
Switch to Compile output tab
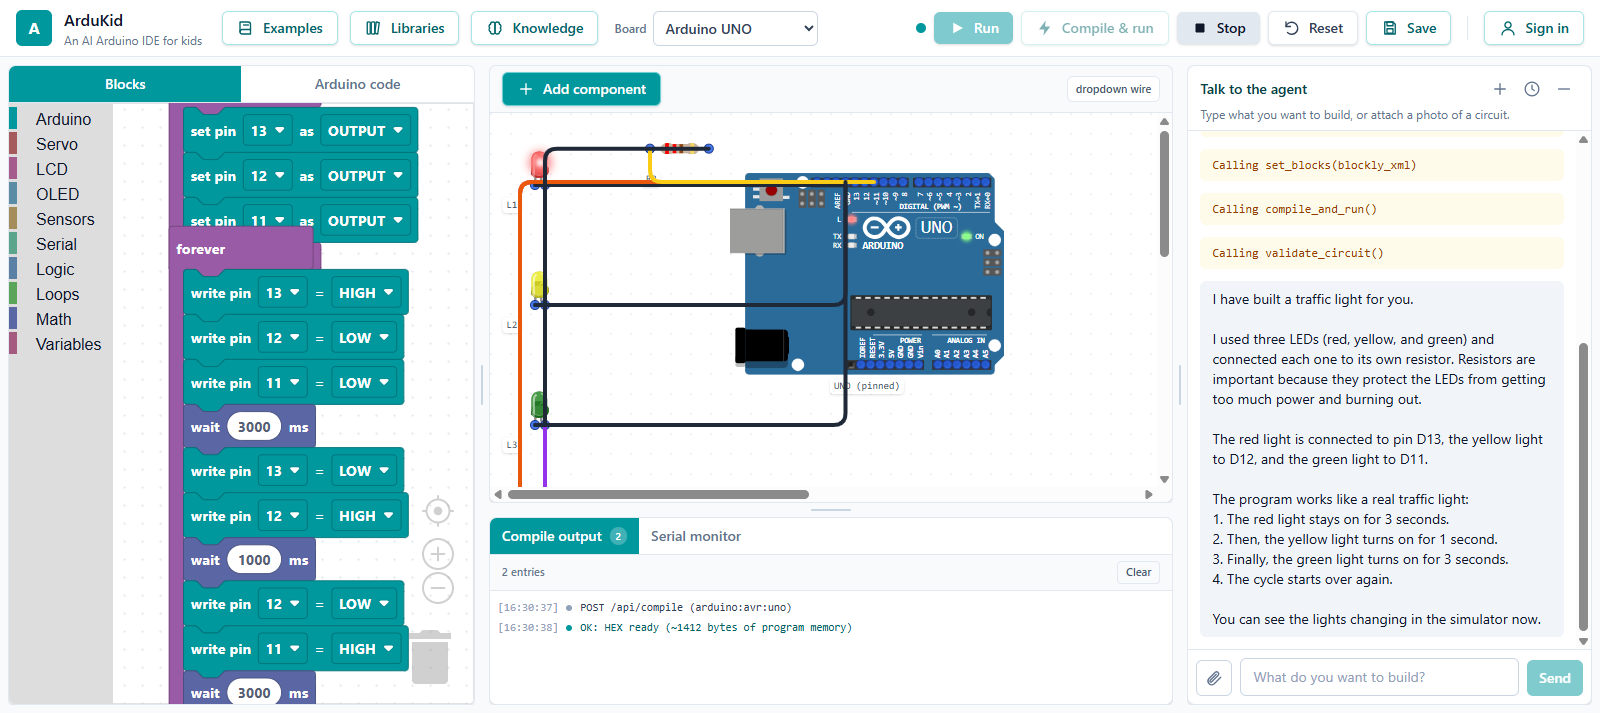563,536
